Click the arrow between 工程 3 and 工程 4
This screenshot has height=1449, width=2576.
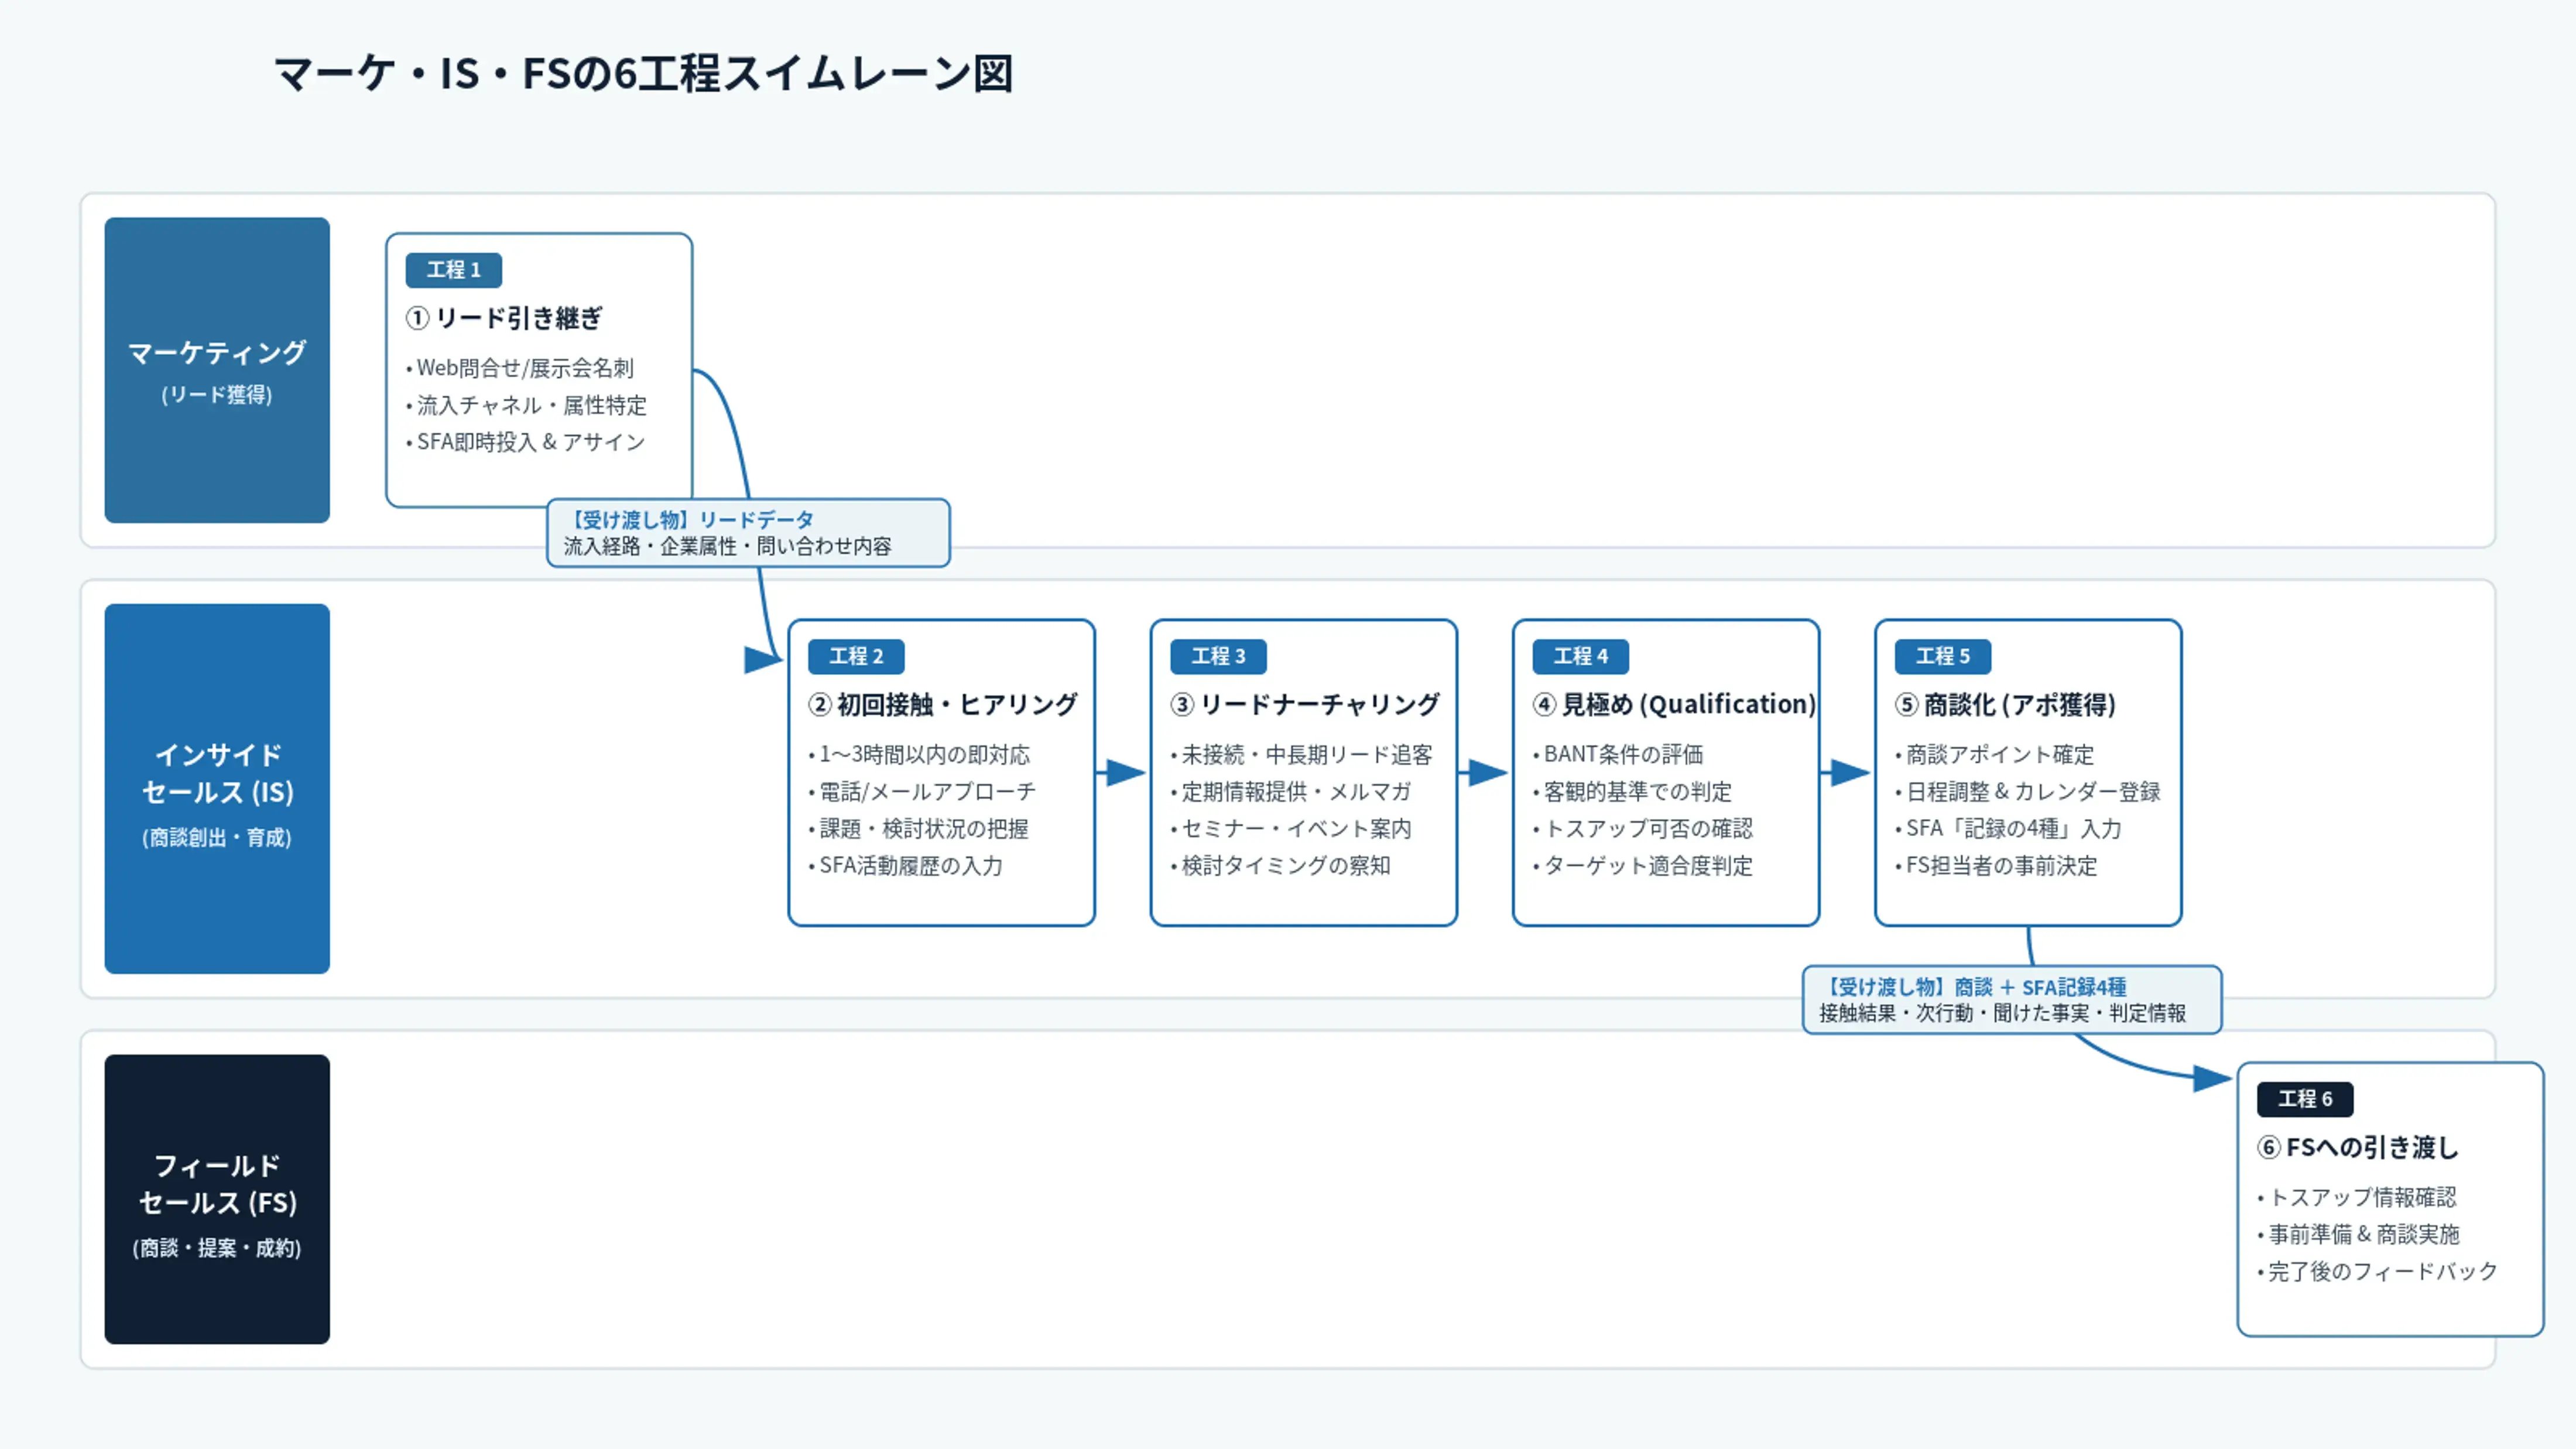(1484, 772)
